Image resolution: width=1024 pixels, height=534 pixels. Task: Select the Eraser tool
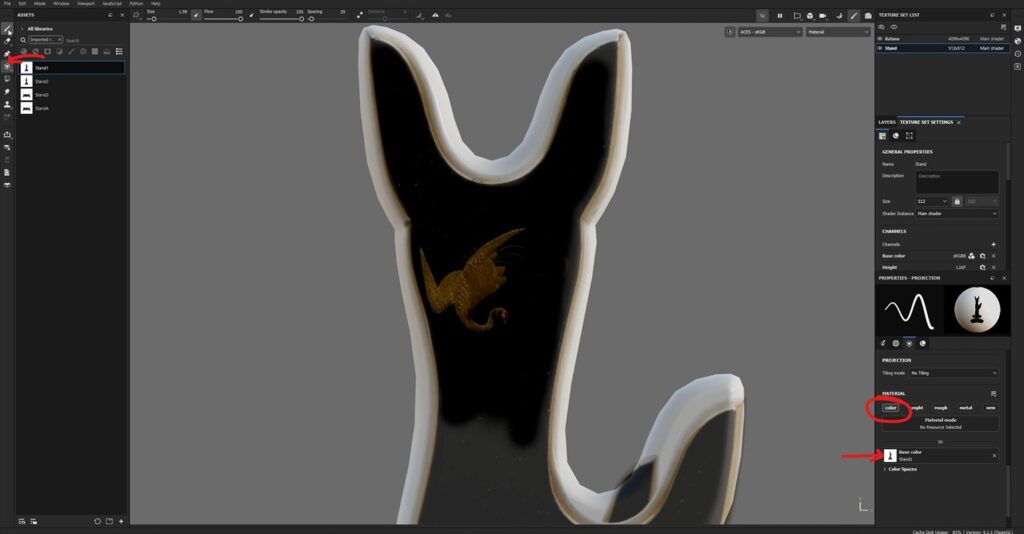[x=7, y=41]
